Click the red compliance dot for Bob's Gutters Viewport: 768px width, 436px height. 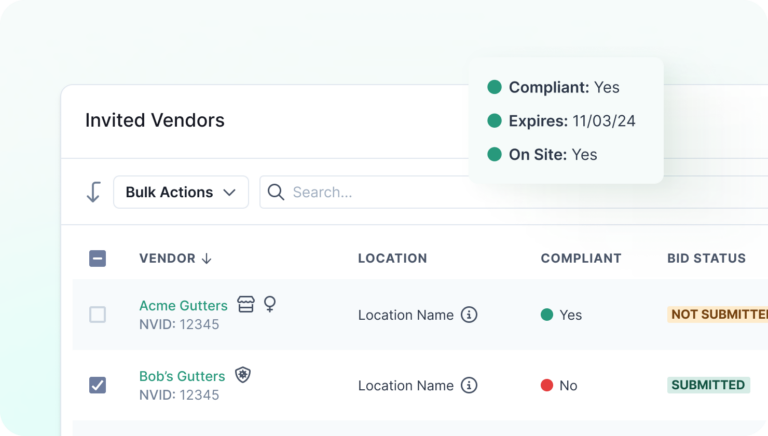(547, 385)
